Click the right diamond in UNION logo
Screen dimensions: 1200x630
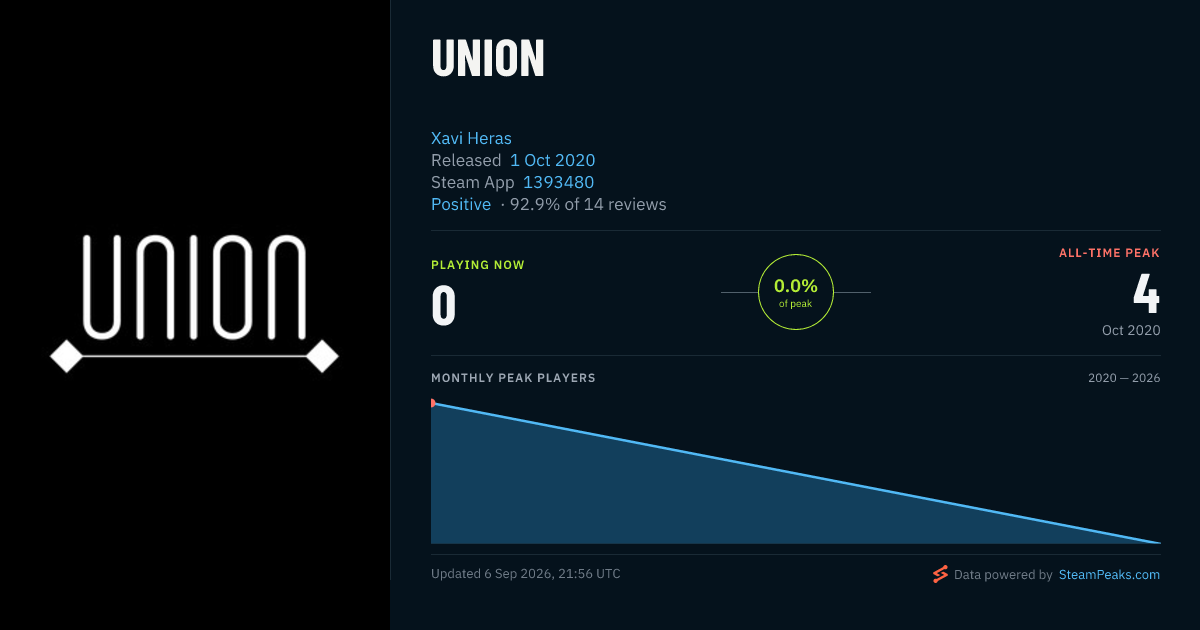point(323,356)
